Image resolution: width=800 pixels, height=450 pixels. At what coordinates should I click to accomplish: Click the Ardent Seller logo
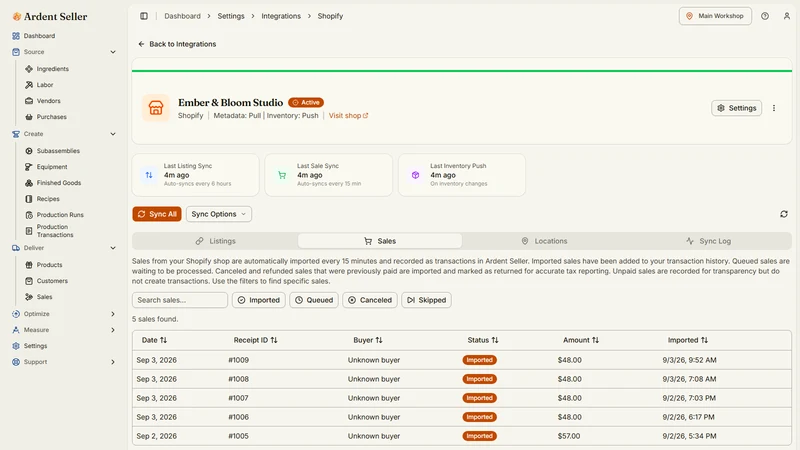coord(49,16)
